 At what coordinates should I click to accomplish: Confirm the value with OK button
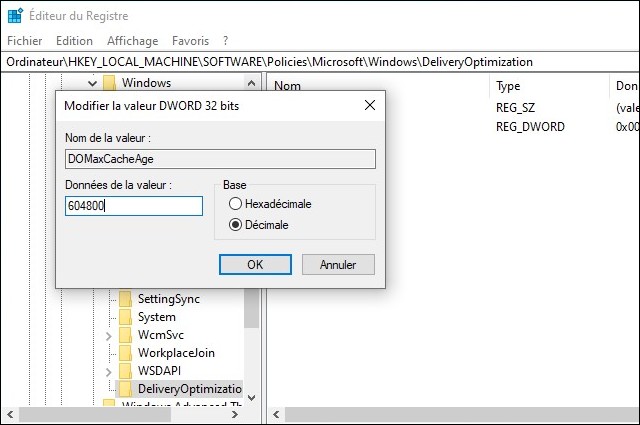tap(254, 265)
